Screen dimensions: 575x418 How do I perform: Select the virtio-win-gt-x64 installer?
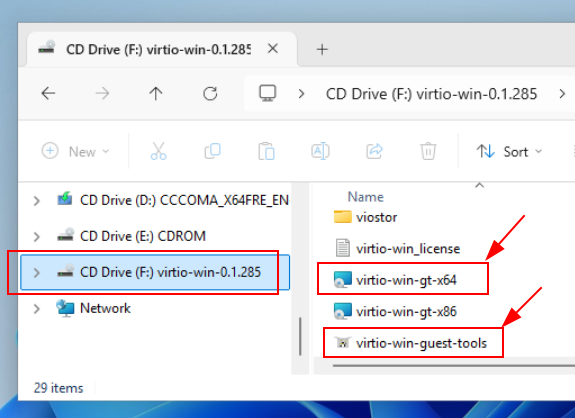click(406, 280)
